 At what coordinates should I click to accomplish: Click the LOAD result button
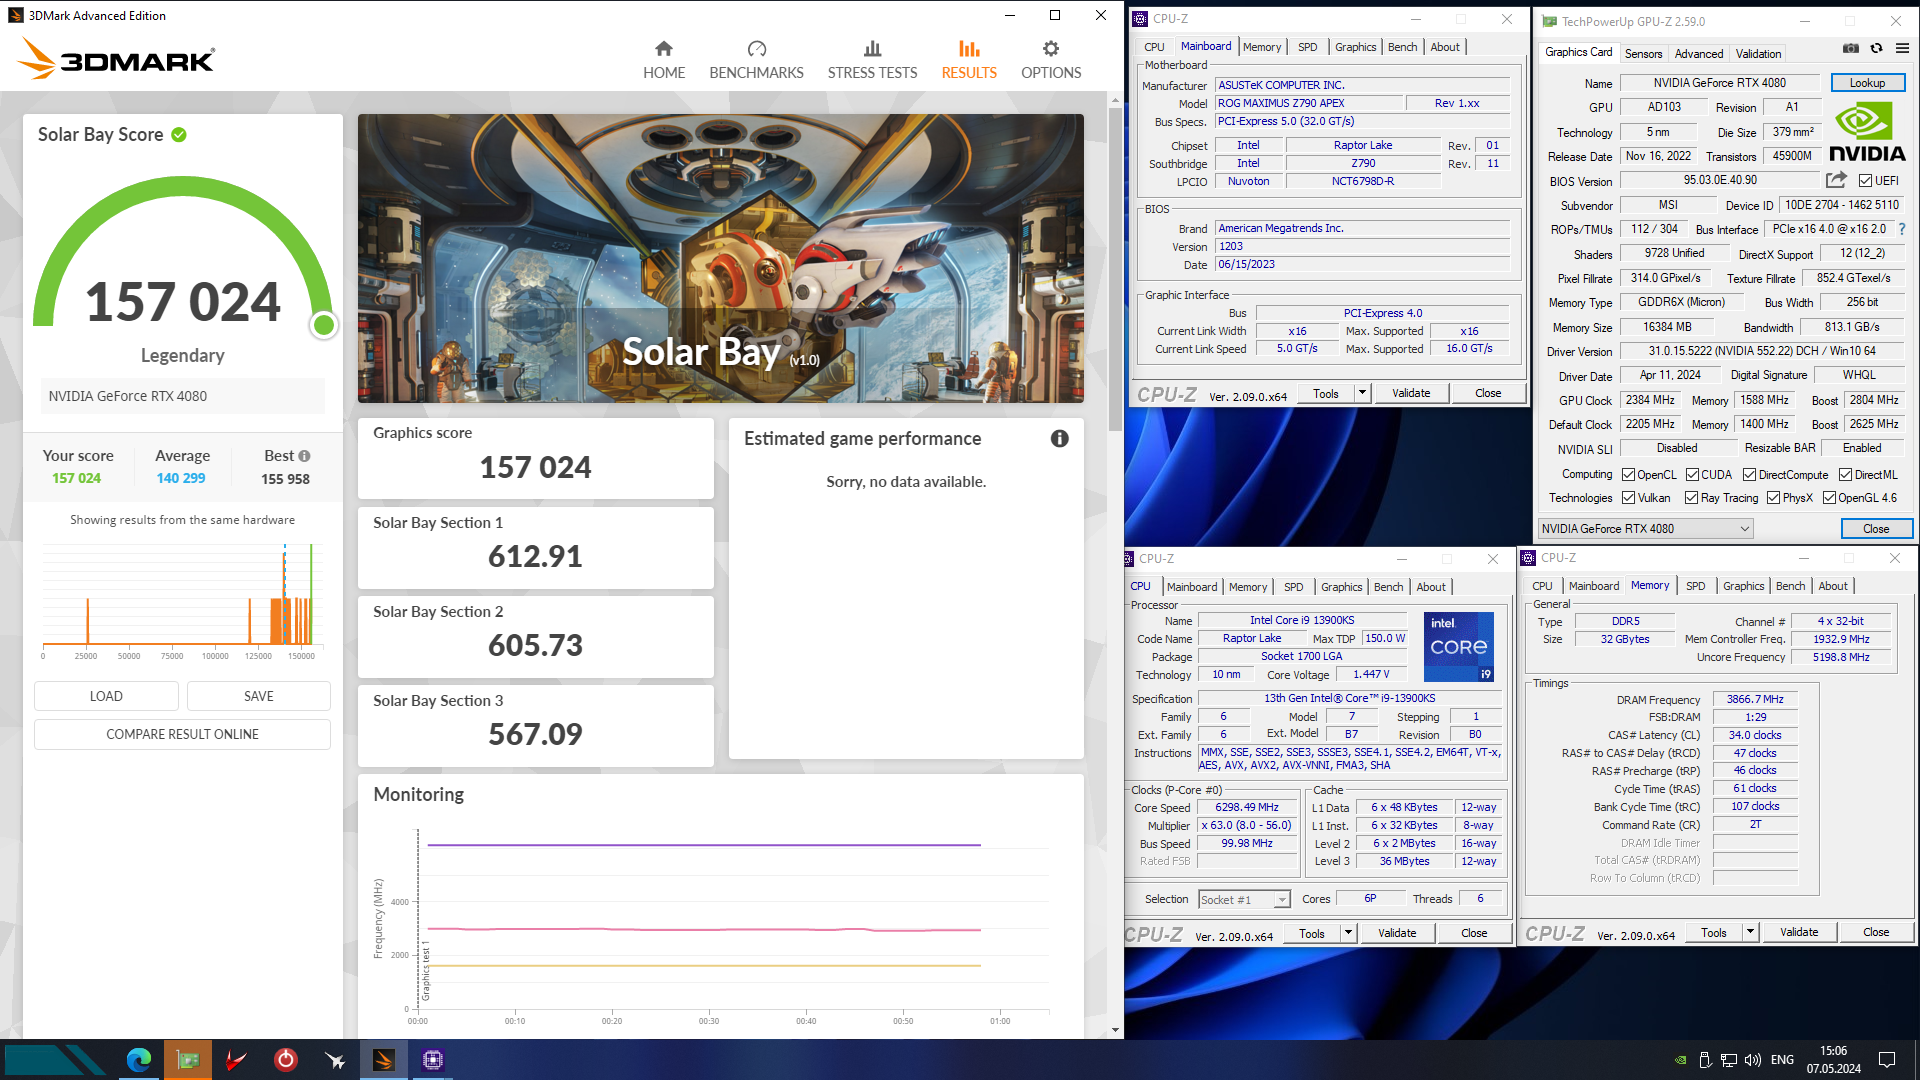(x=106, y=696)
